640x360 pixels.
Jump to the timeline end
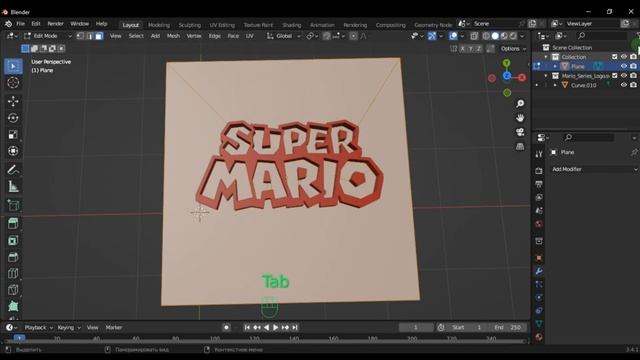click(295, 327)
